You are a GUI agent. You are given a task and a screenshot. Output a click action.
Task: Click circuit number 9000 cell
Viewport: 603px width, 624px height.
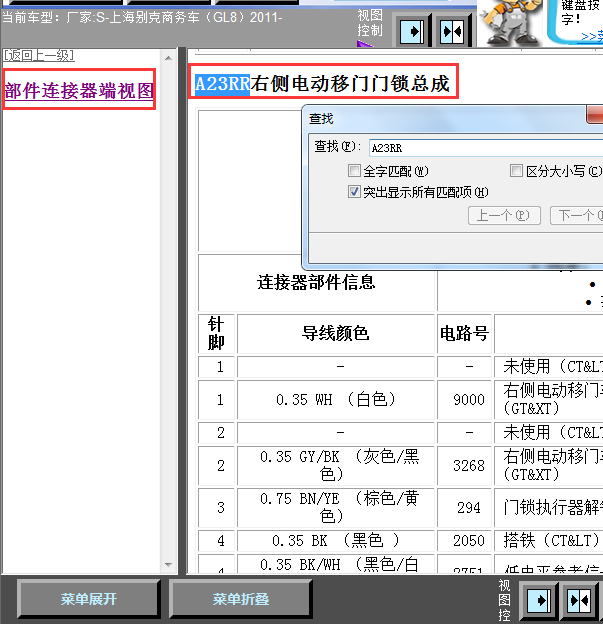(x=464, y=400)
